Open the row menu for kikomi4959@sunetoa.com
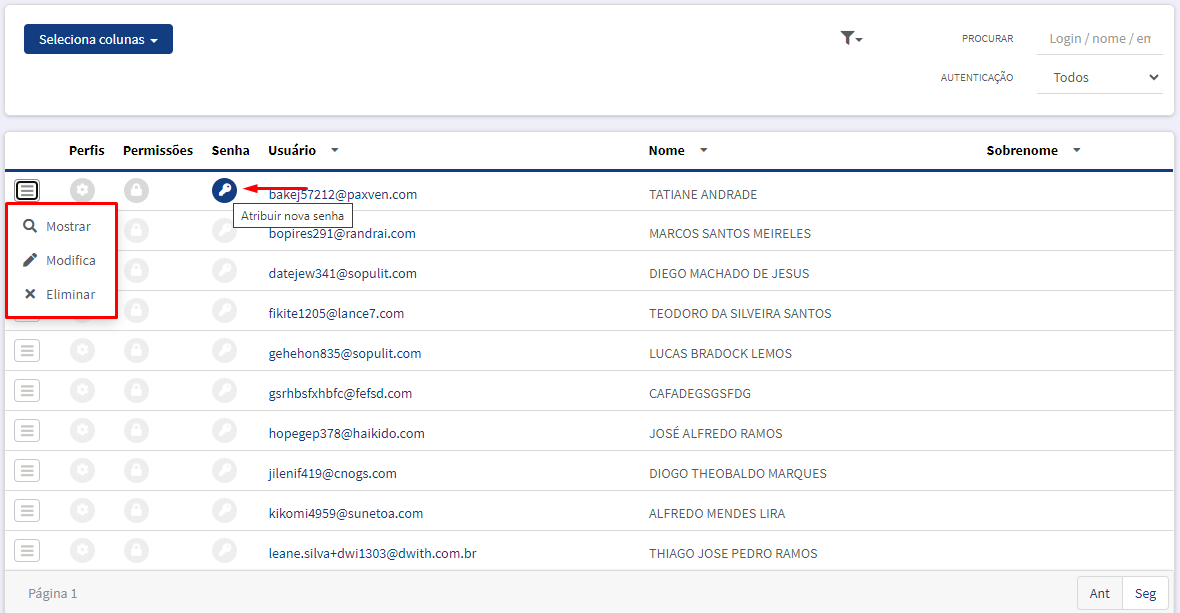Screen dimensions: 1180x613 (27, 511)
